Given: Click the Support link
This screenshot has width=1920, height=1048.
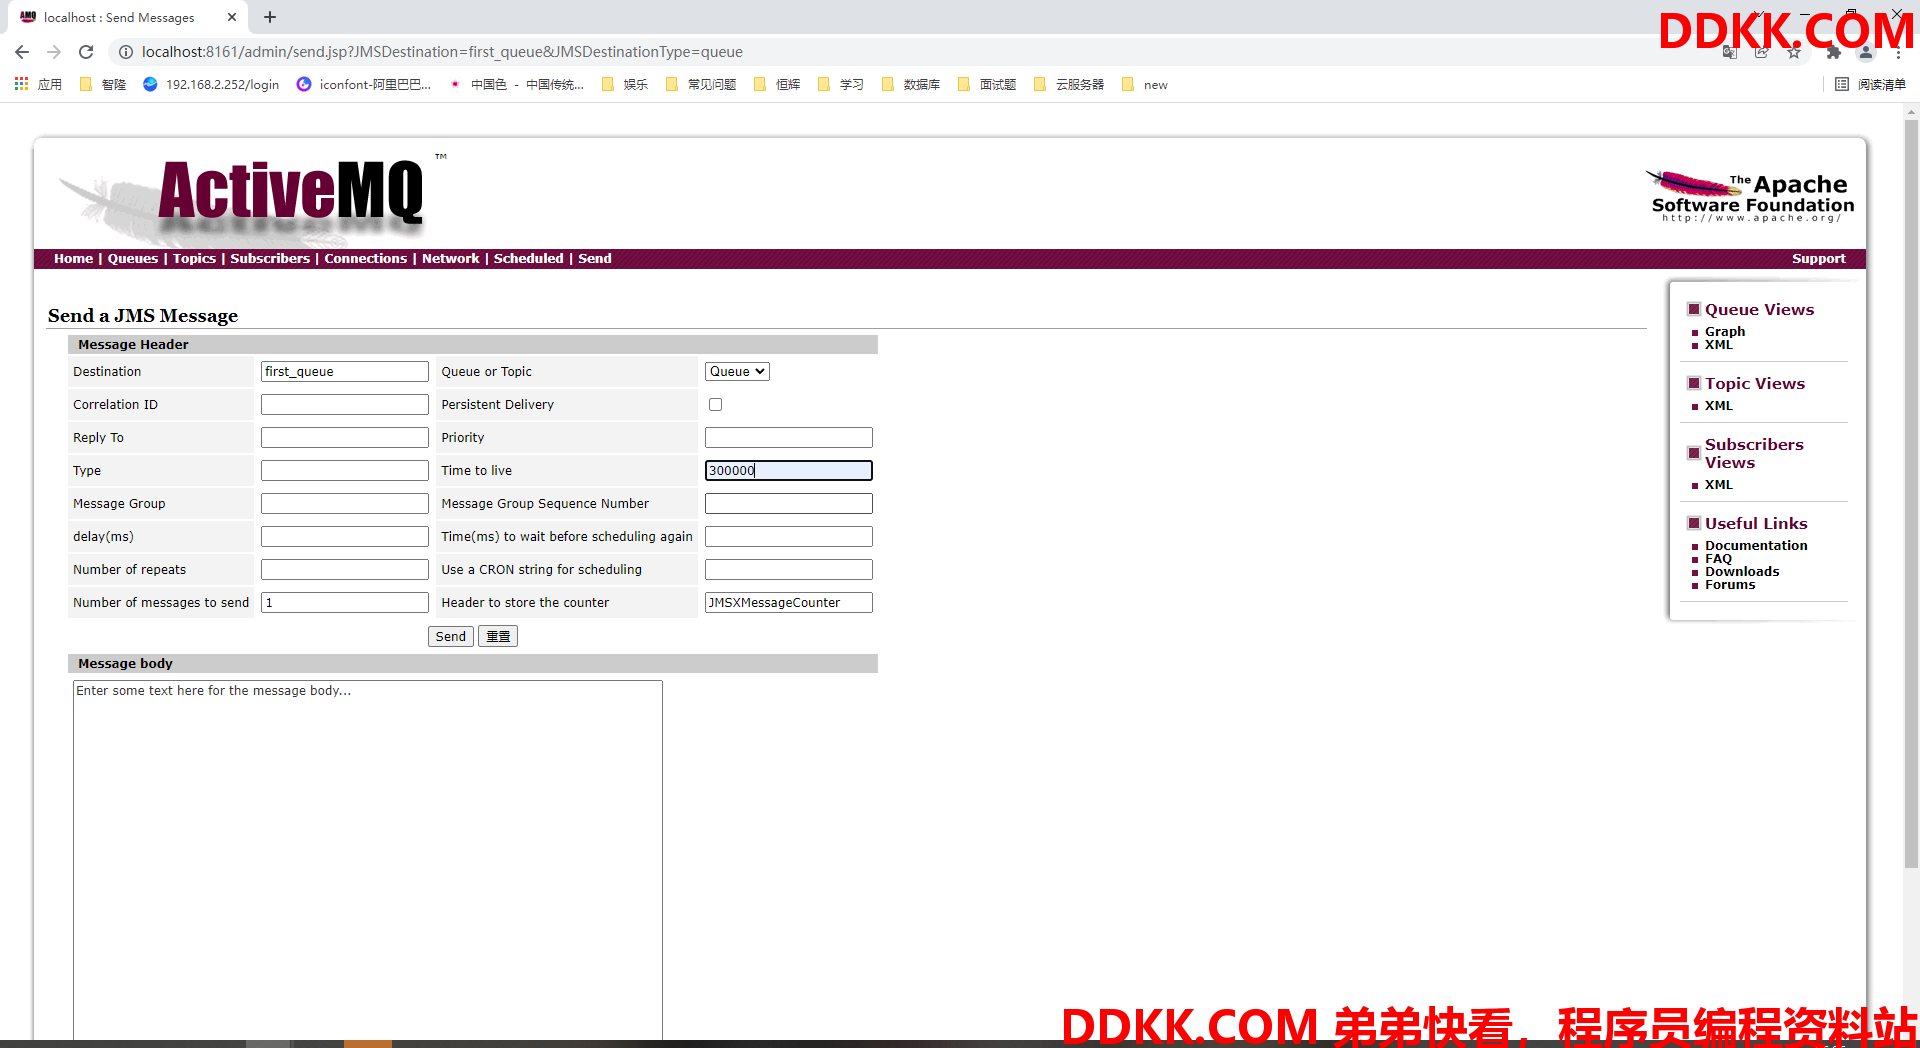Looking at the screenshot, I should coord(1818,258).
